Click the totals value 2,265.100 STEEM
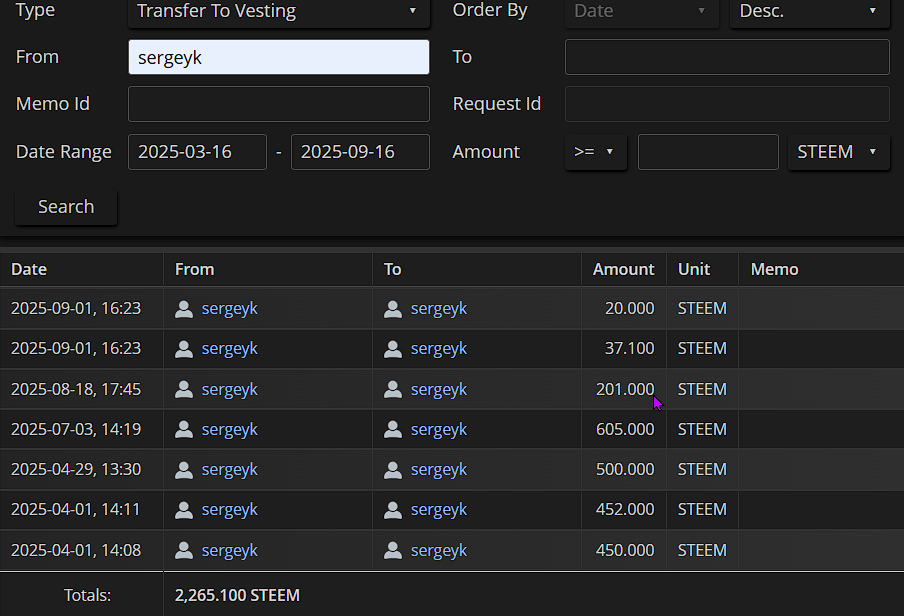Viewport: 904px width, 616px height. [237, 595]
